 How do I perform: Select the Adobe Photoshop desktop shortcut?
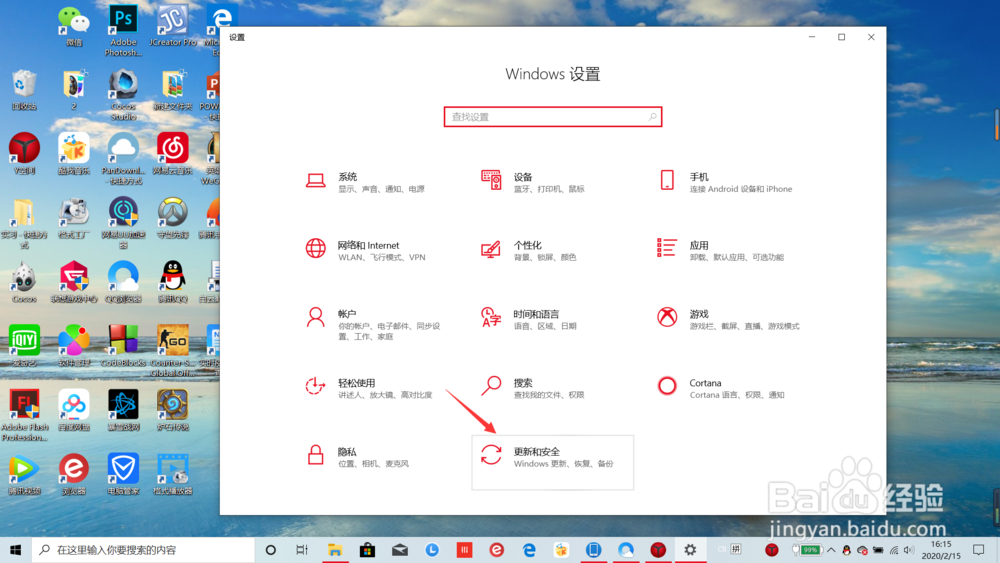point(123,31)
